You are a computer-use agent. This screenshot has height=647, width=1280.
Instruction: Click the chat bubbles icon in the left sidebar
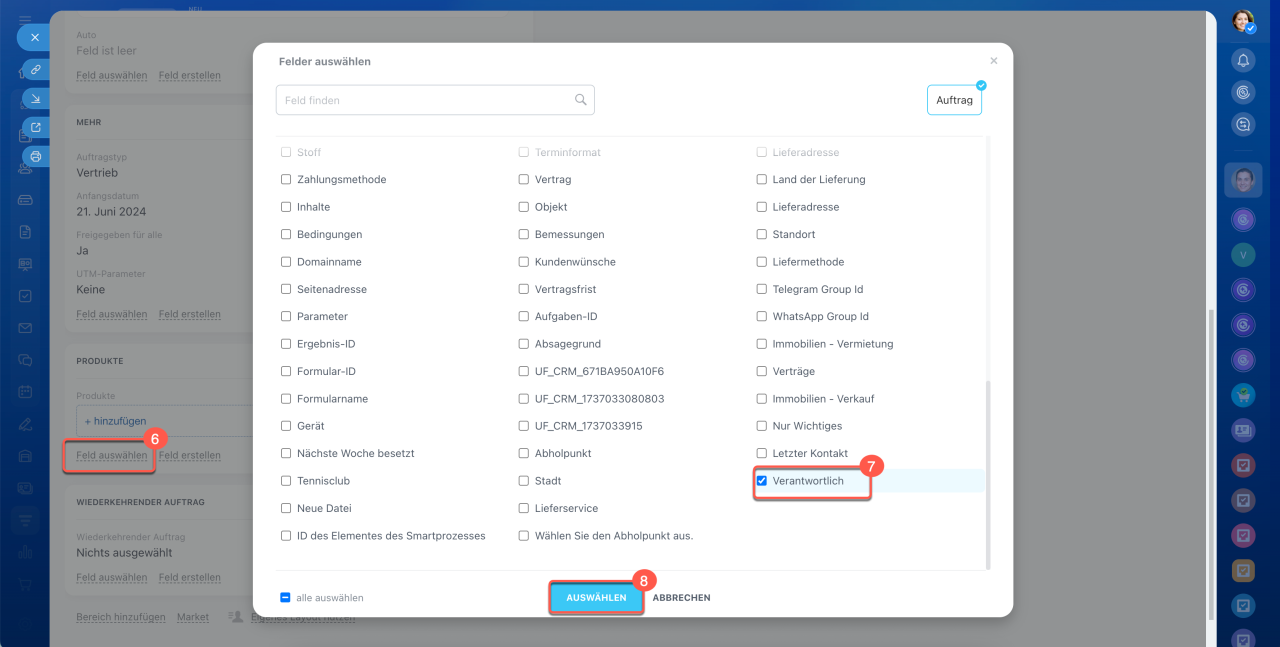[x=25, y=360]
